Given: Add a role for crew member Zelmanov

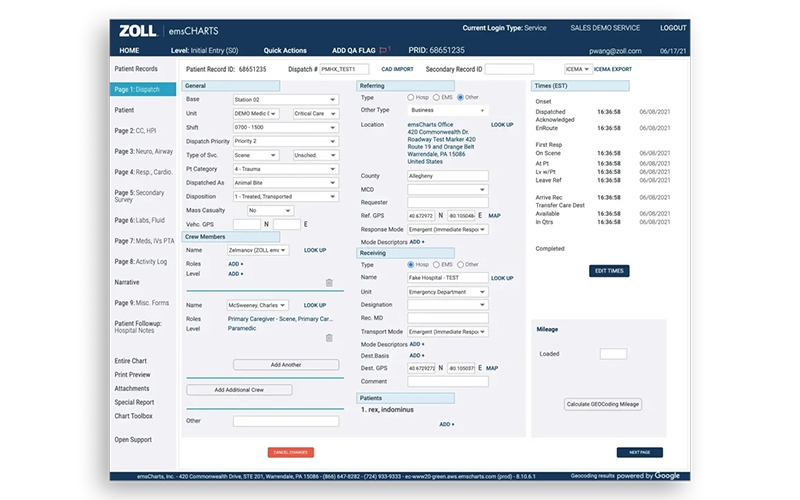Looking at the screenshot, I should (x=235, y=263).
